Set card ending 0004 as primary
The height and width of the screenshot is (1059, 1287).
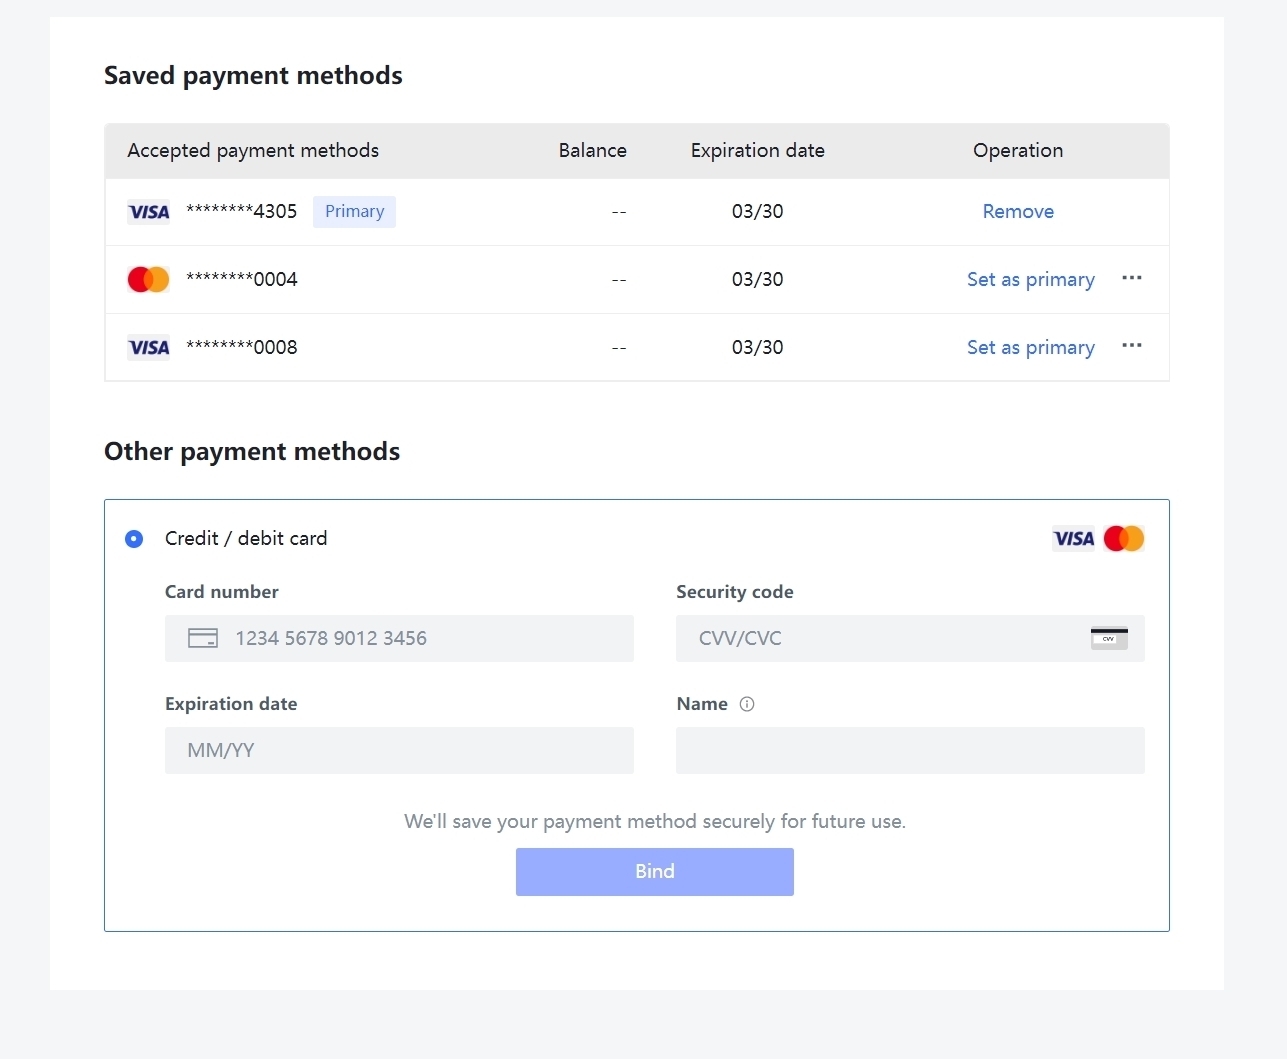tap(1030, 279)
